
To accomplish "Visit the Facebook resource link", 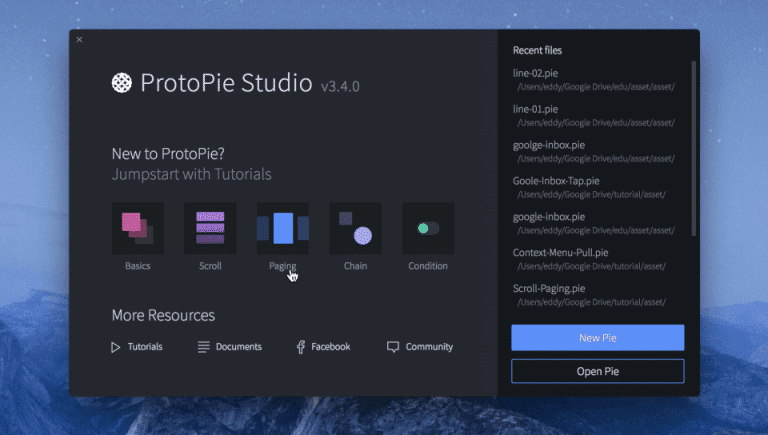I will click(323, 347).
